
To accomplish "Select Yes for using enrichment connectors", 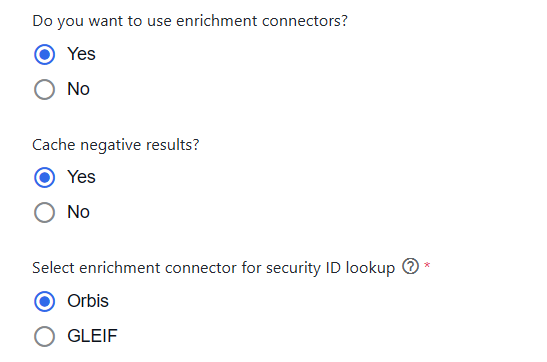I will 44,54.
